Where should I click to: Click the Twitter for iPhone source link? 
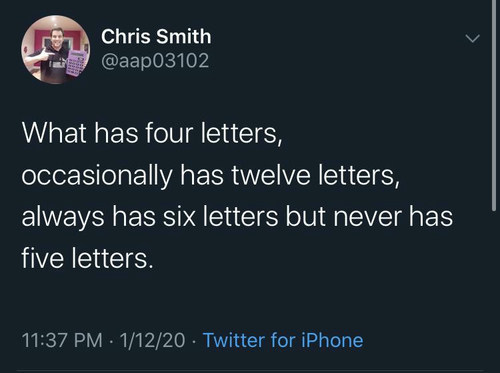[x=283, y=340]
